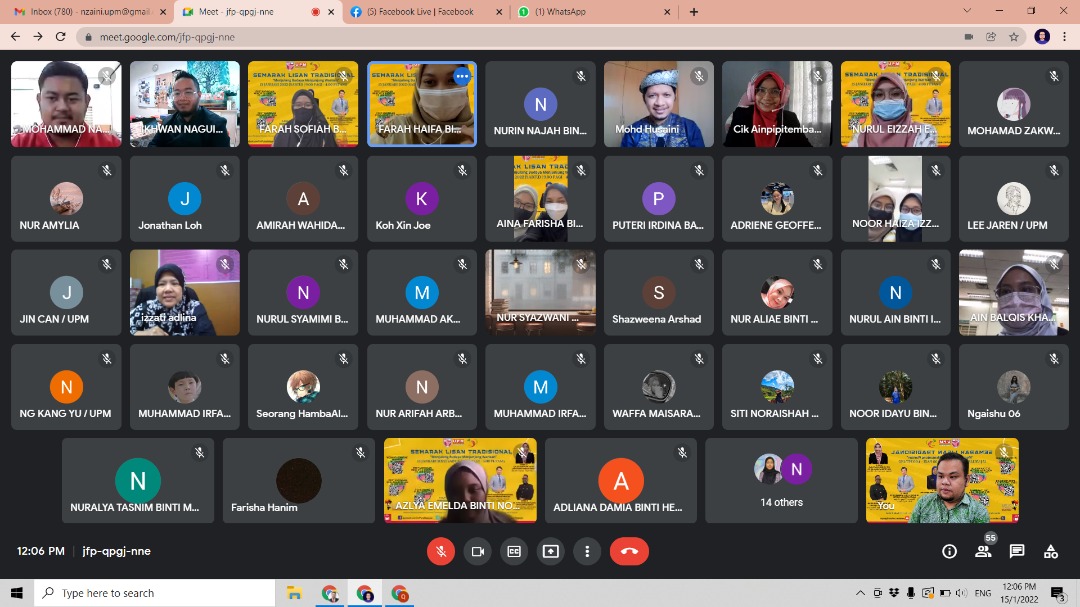Select Mohd Husaini's video tile
The width and height of the screenshot is (1080, 607).
click(x=658, y=104)
